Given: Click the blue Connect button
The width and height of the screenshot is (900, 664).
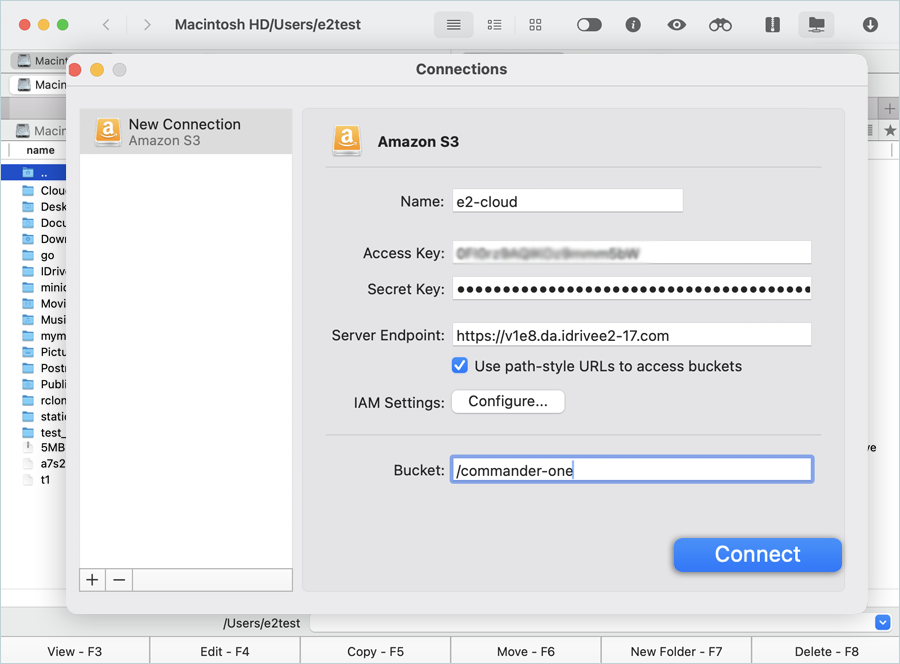Looking at the screenshot, I should 758,554.
